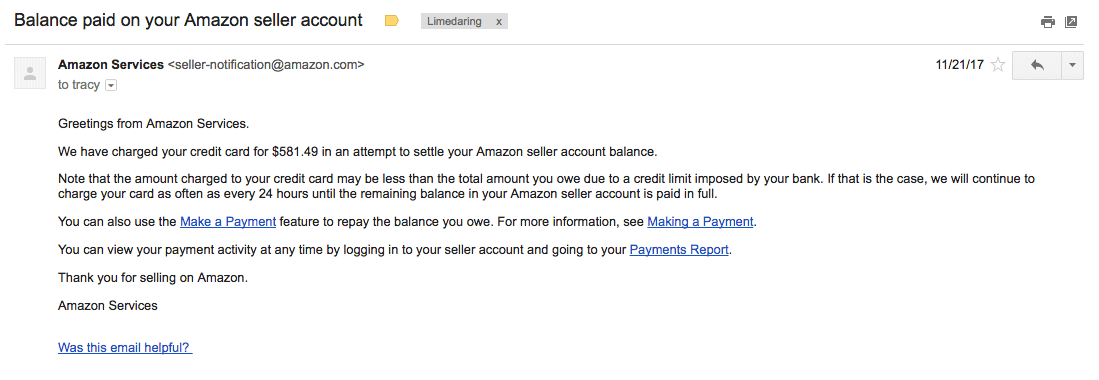
Task: Click the seller-notification@amazon.com address
Action: click(x=266, y=65)
